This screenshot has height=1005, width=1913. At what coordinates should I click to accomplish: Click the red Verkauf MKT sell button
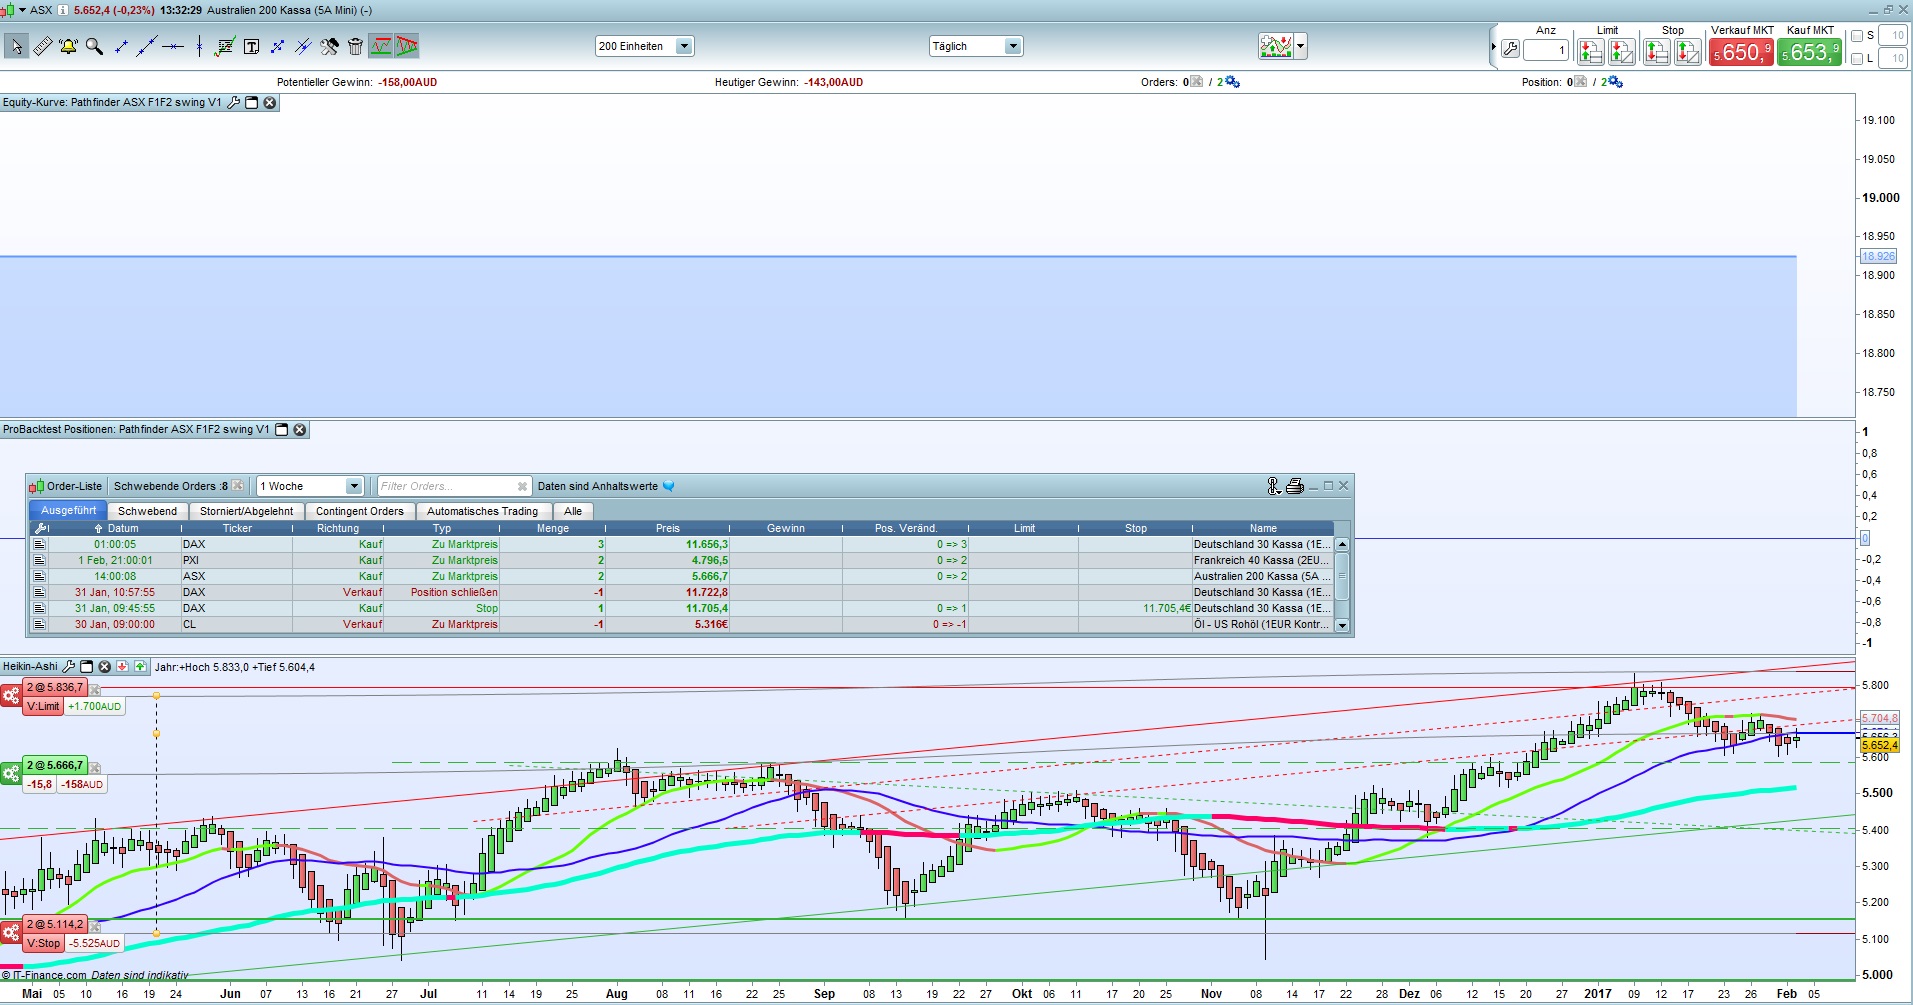[x=1741, y=52]
